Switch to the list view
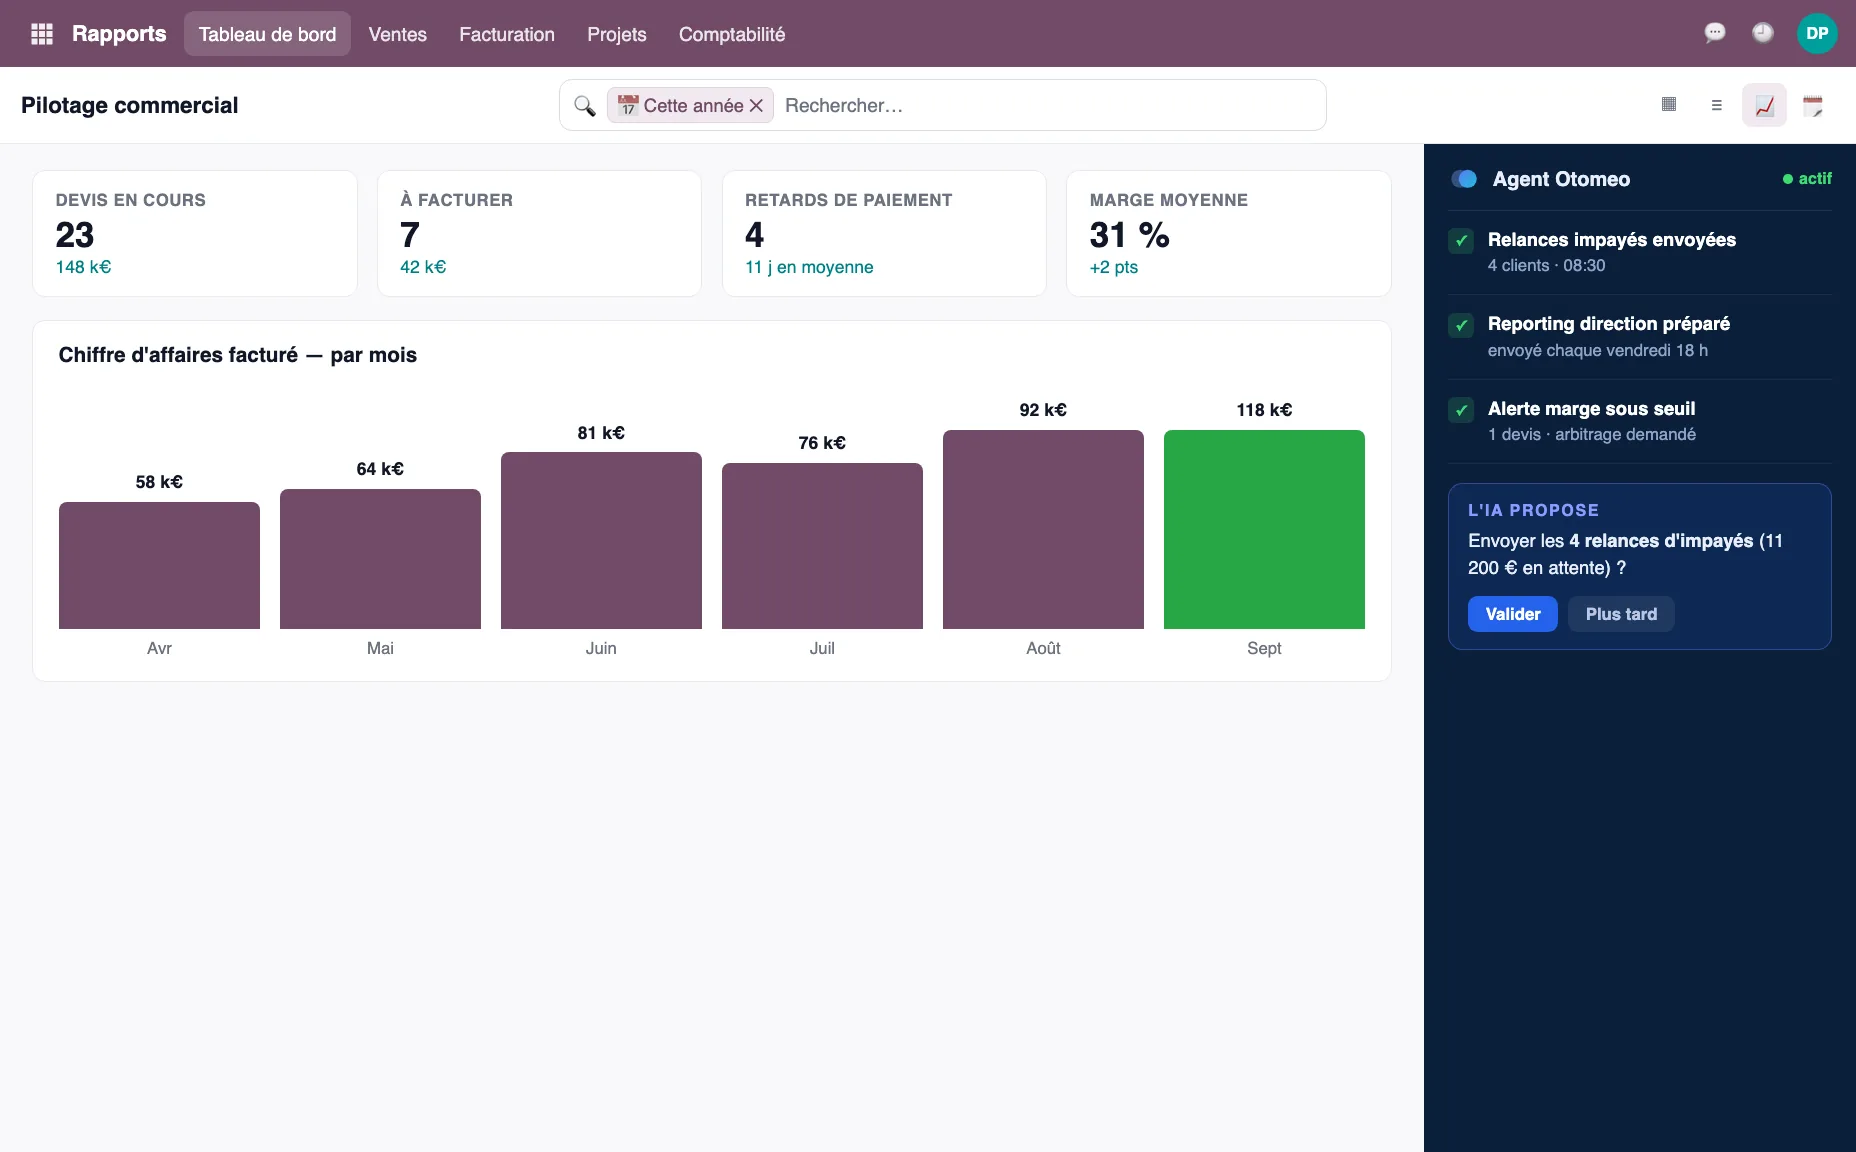The image size is (1856, 1152). (1717, 104)
